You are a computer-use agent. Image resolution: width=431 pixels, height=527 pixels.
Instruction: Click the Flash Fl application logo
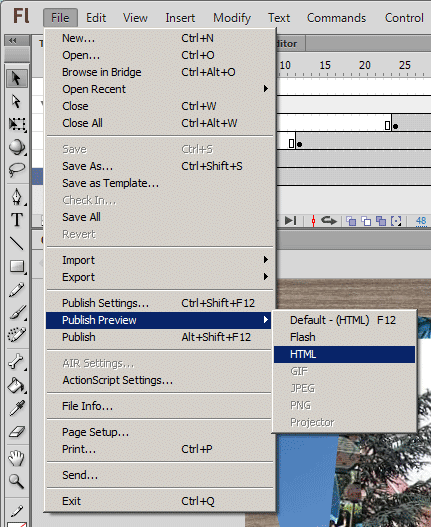tap(21, 16)
